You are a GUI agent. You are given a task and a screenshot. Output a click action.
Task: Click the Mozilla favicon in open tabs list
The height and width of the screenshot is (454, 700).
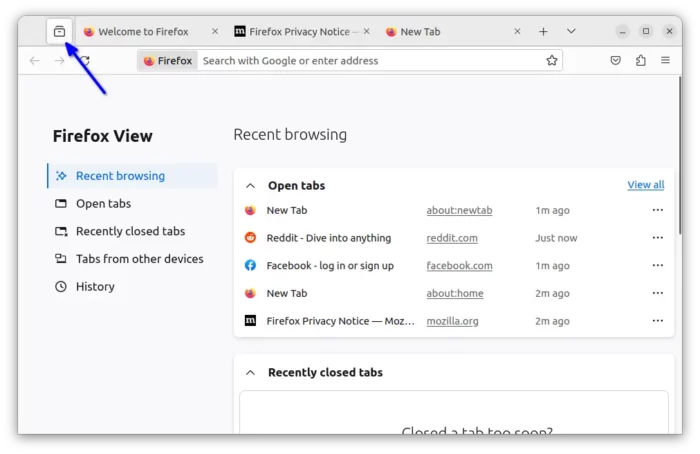click(x=250, y=321)
